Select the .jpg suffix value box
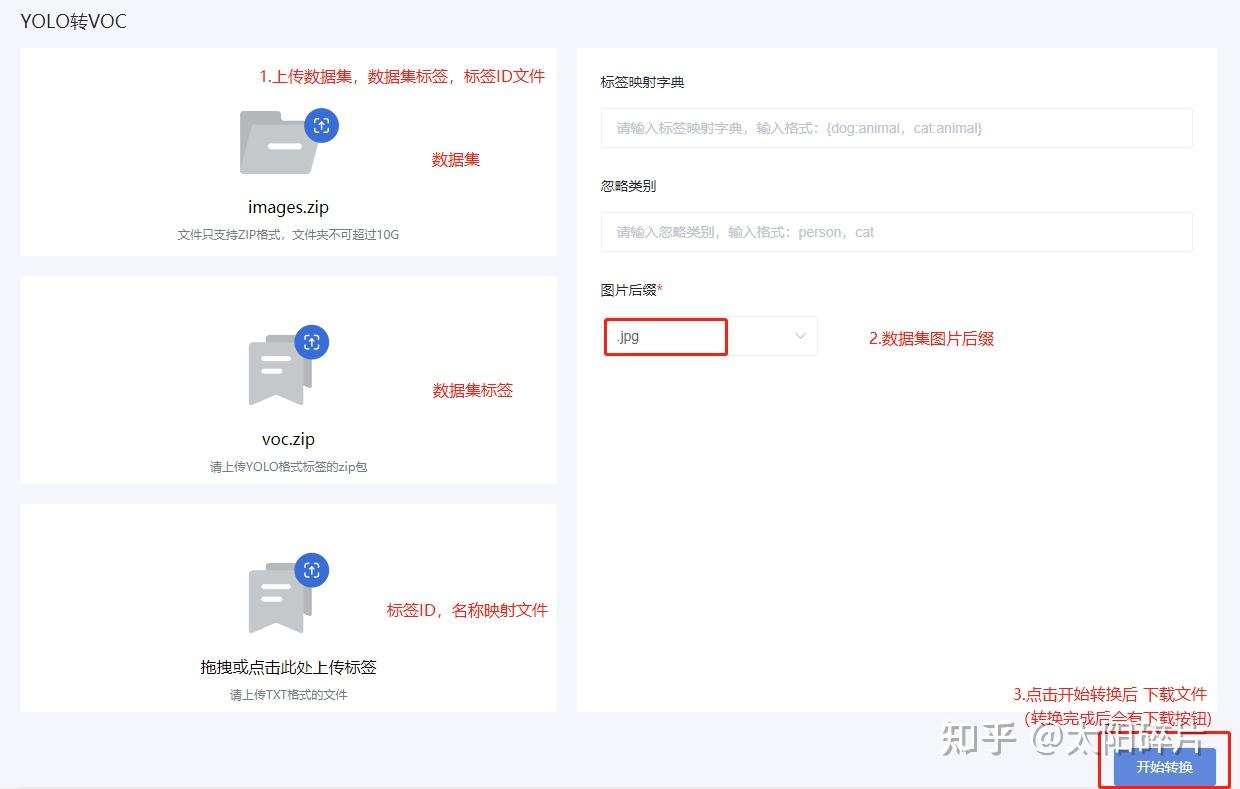The width and height of the screenshot is (1240, 789). click(x=665, y=336)
